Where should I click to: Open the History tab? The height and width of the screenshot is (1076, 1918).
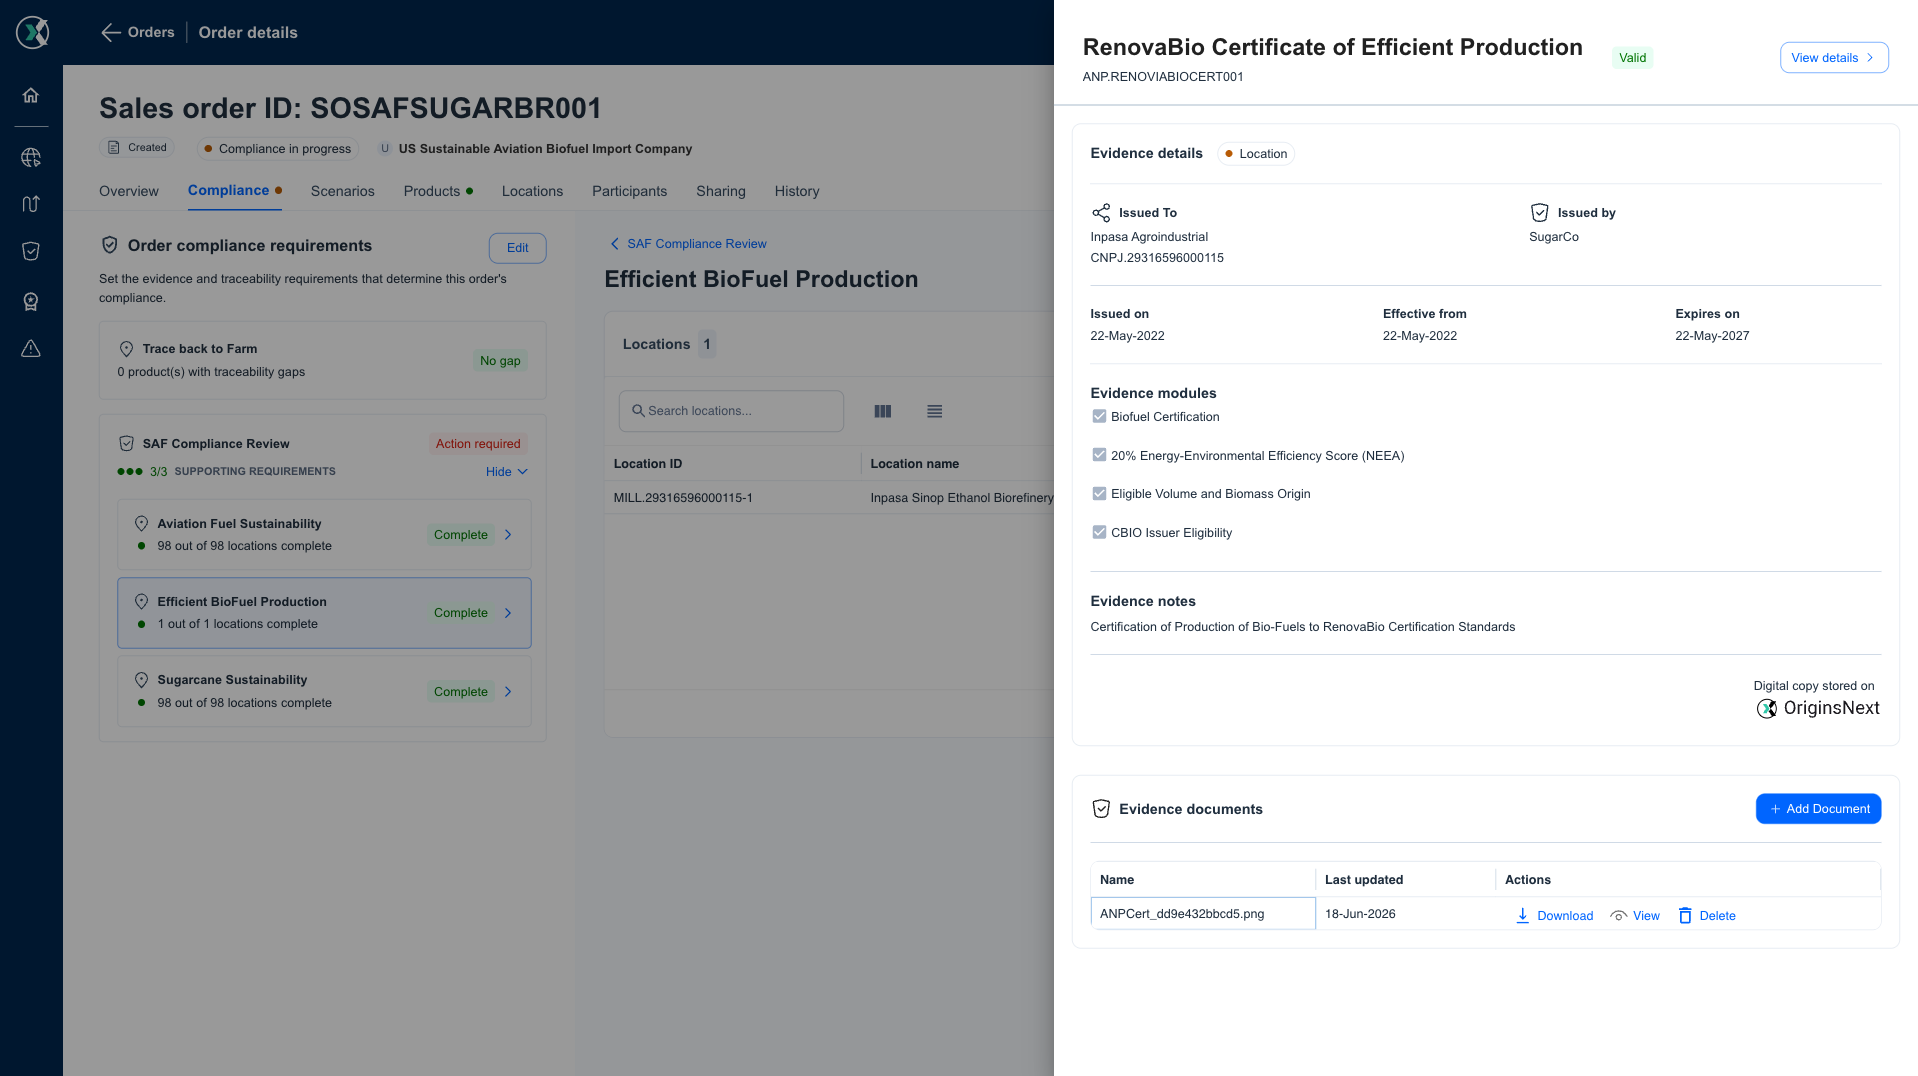[797, 191]
